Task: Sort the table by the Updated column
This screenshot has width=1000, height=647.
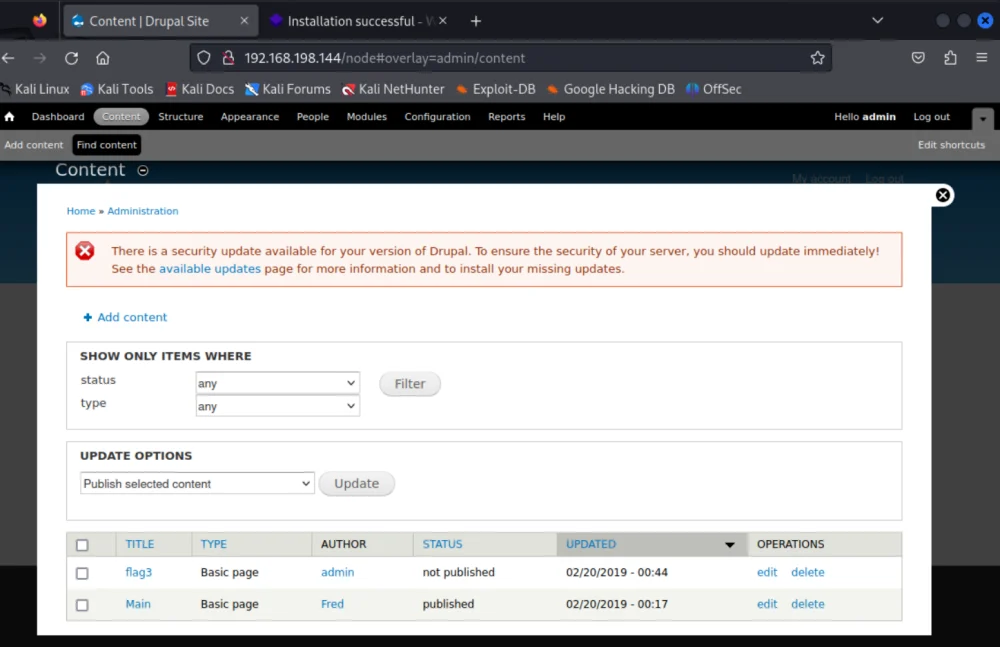Action: pyautogui.click(x=591, y=544)
